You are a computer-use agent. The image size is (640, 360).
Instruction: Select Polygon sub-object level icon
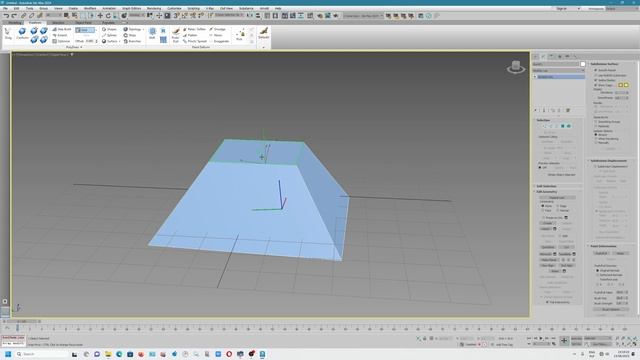coord(562,126)
